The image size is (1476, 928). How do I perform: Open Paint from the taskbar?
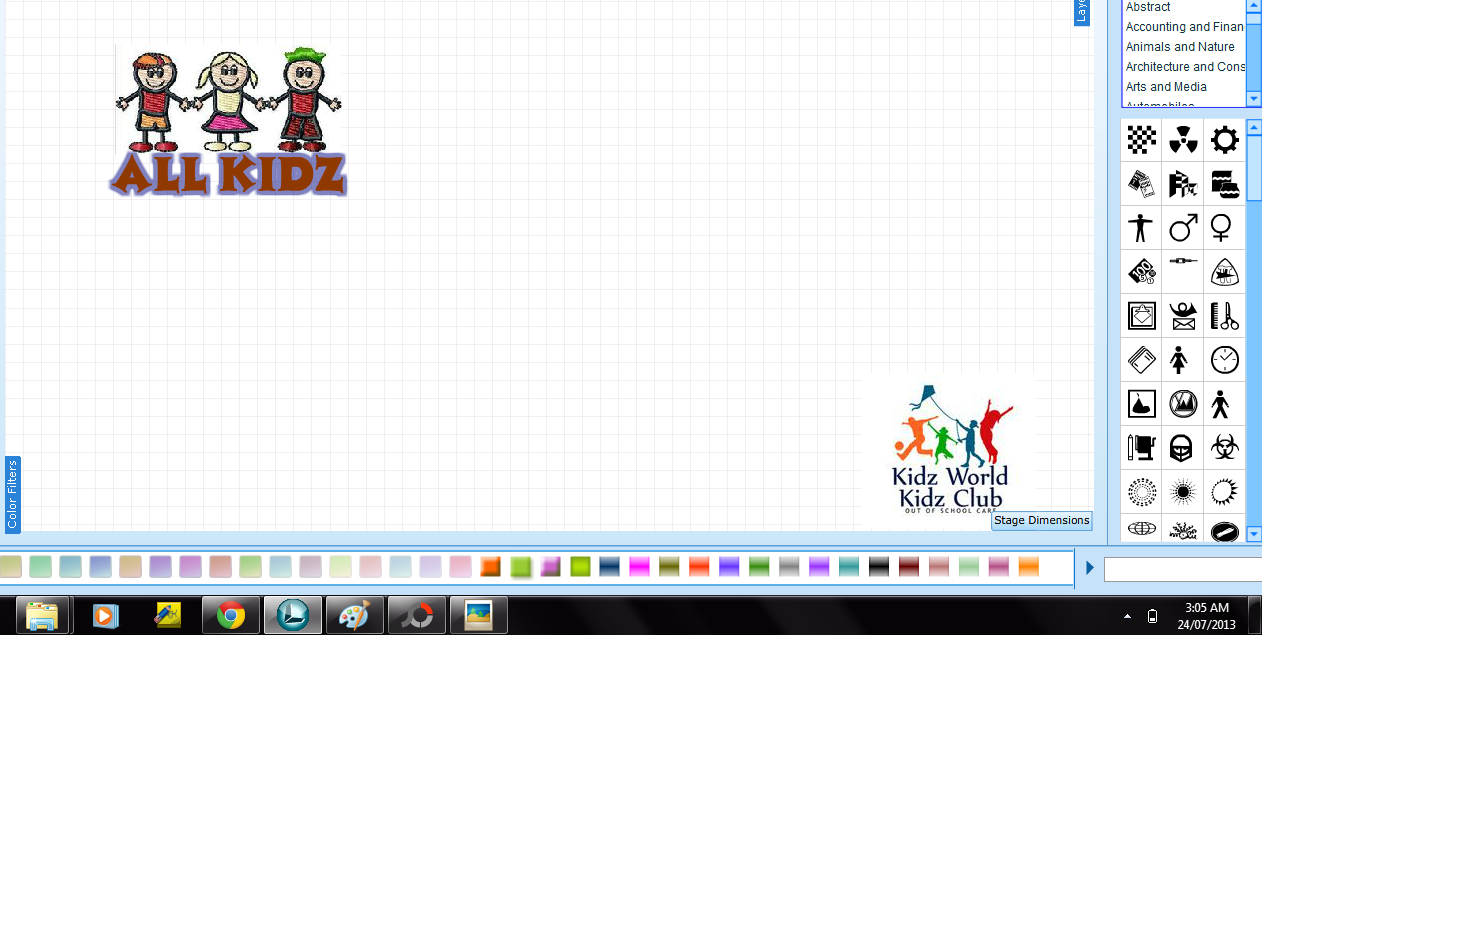point(355,615)
